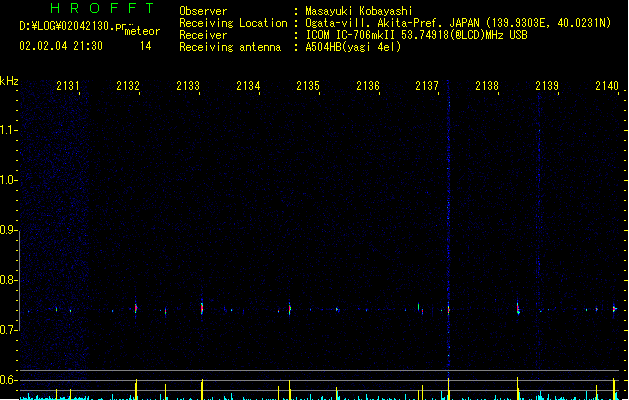
Task: Click the 2134 time marker
Action: tap(248, 85)
